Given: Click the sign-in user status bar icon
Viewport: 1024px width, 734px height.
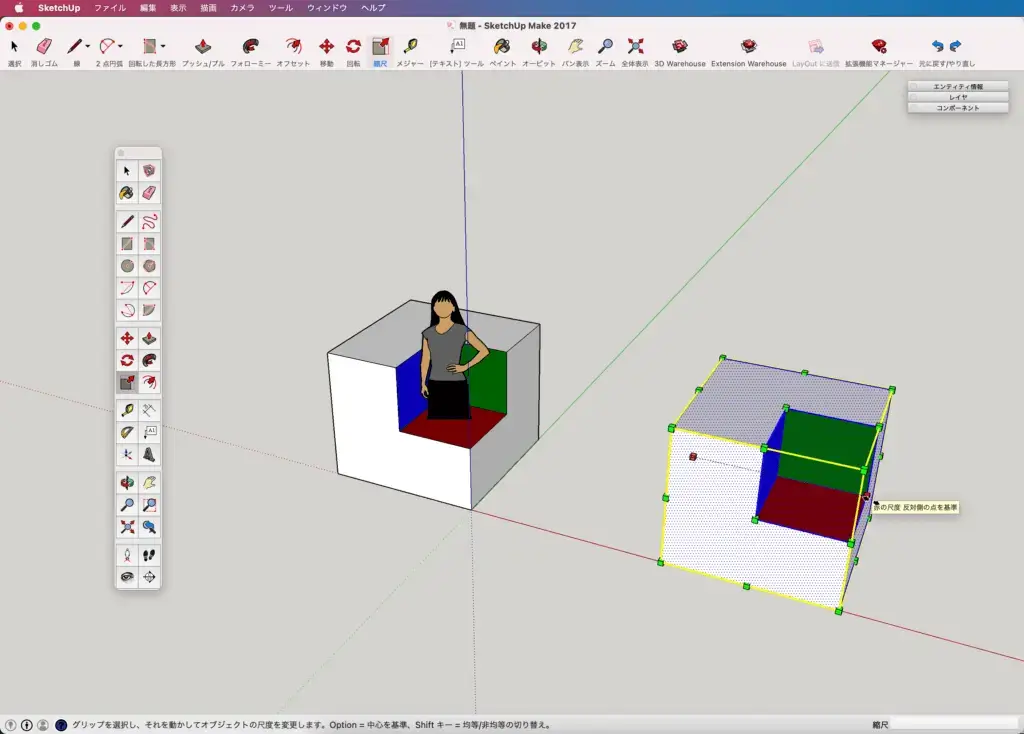Looking at the screenshot, I should pyautogui.click(x=43, y=725).
